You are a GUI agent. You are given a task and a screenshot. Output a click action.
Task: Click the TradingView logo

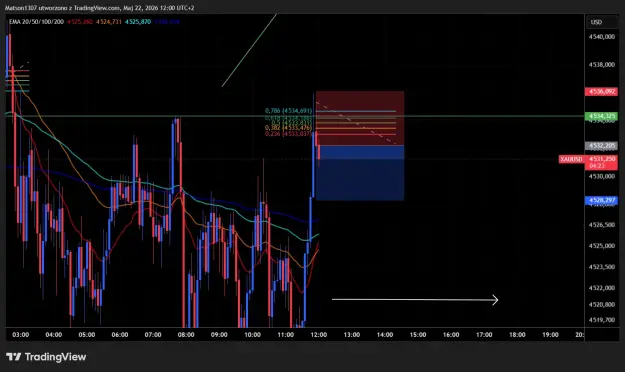tap(46, 357)
